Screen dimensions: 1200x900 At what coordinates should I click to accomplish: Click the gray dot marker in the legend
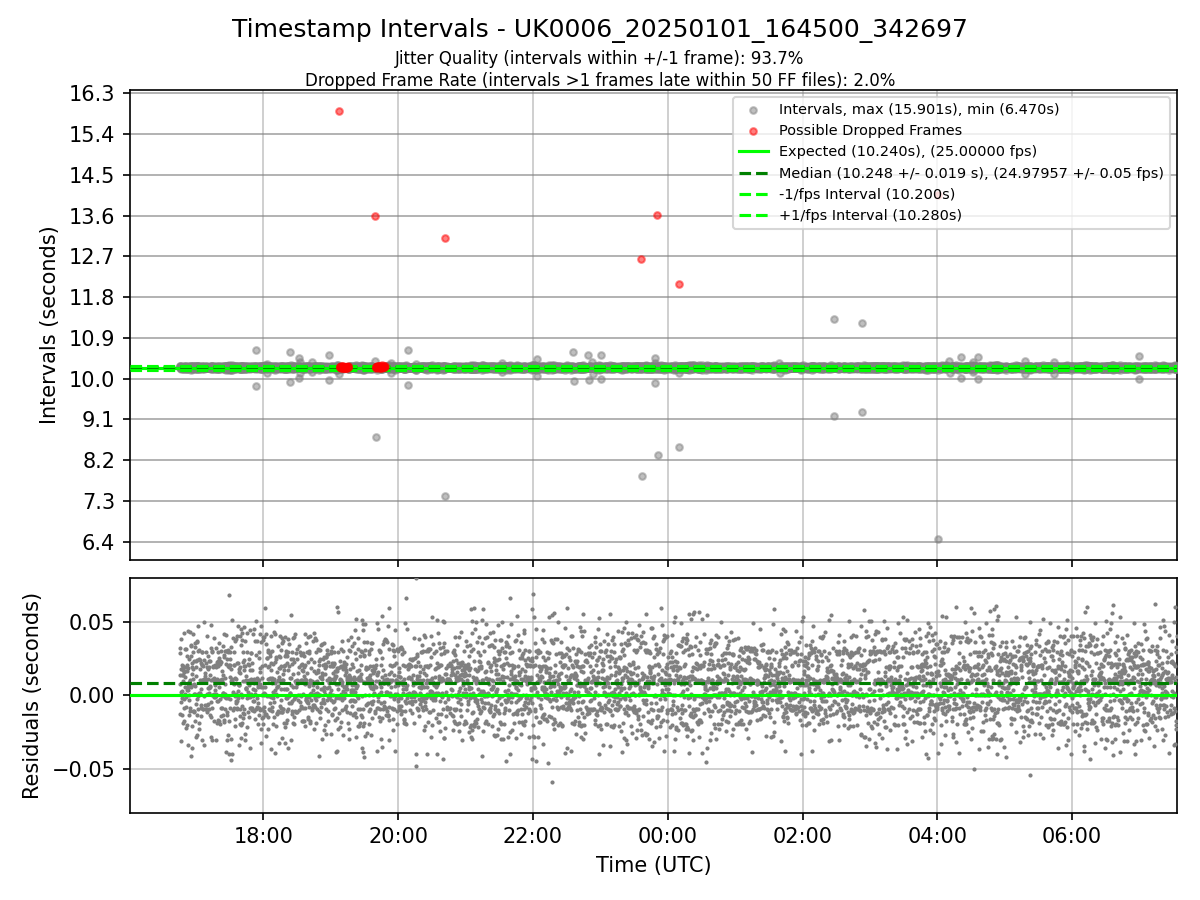tap(754, 110)
